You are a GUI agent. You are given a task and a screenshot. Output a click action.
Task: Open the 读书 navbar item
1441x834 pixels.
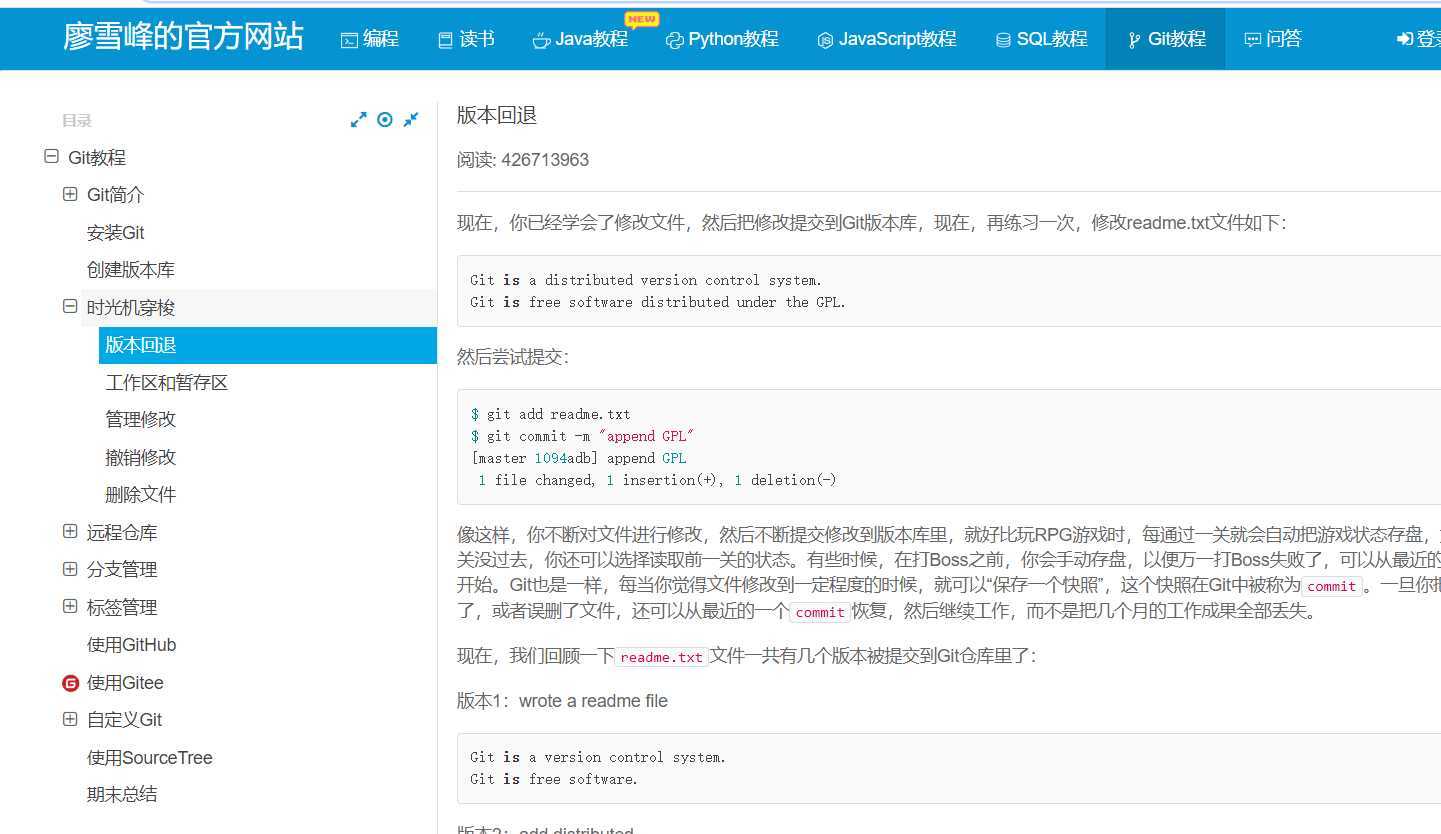point(466,39)
